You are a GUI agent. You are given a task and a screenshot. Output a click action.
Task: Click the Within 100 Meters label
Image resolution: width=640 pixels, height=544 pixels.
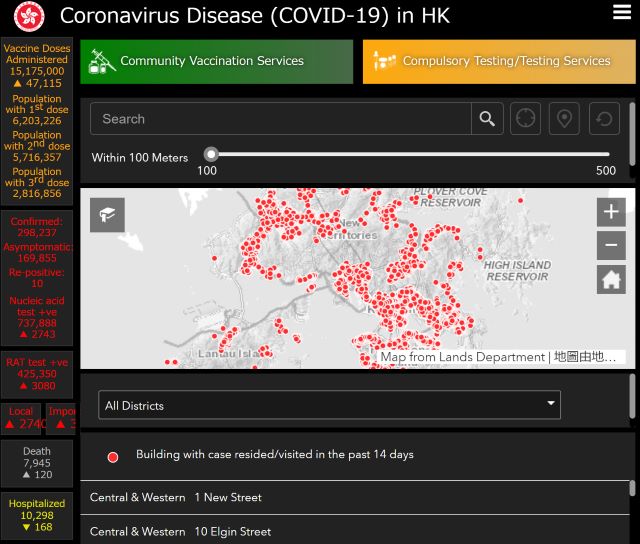[140, 158]
